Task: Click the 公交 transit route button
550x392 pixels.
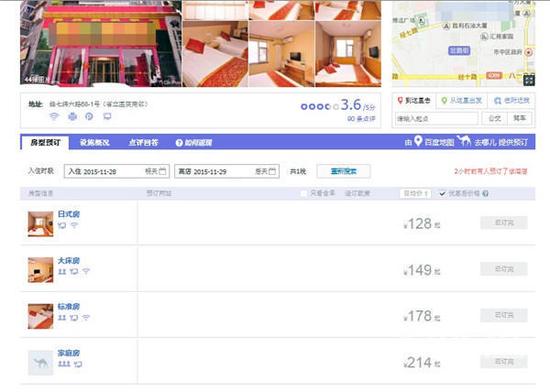Action: pyautogui.click(x=495, y=119)
